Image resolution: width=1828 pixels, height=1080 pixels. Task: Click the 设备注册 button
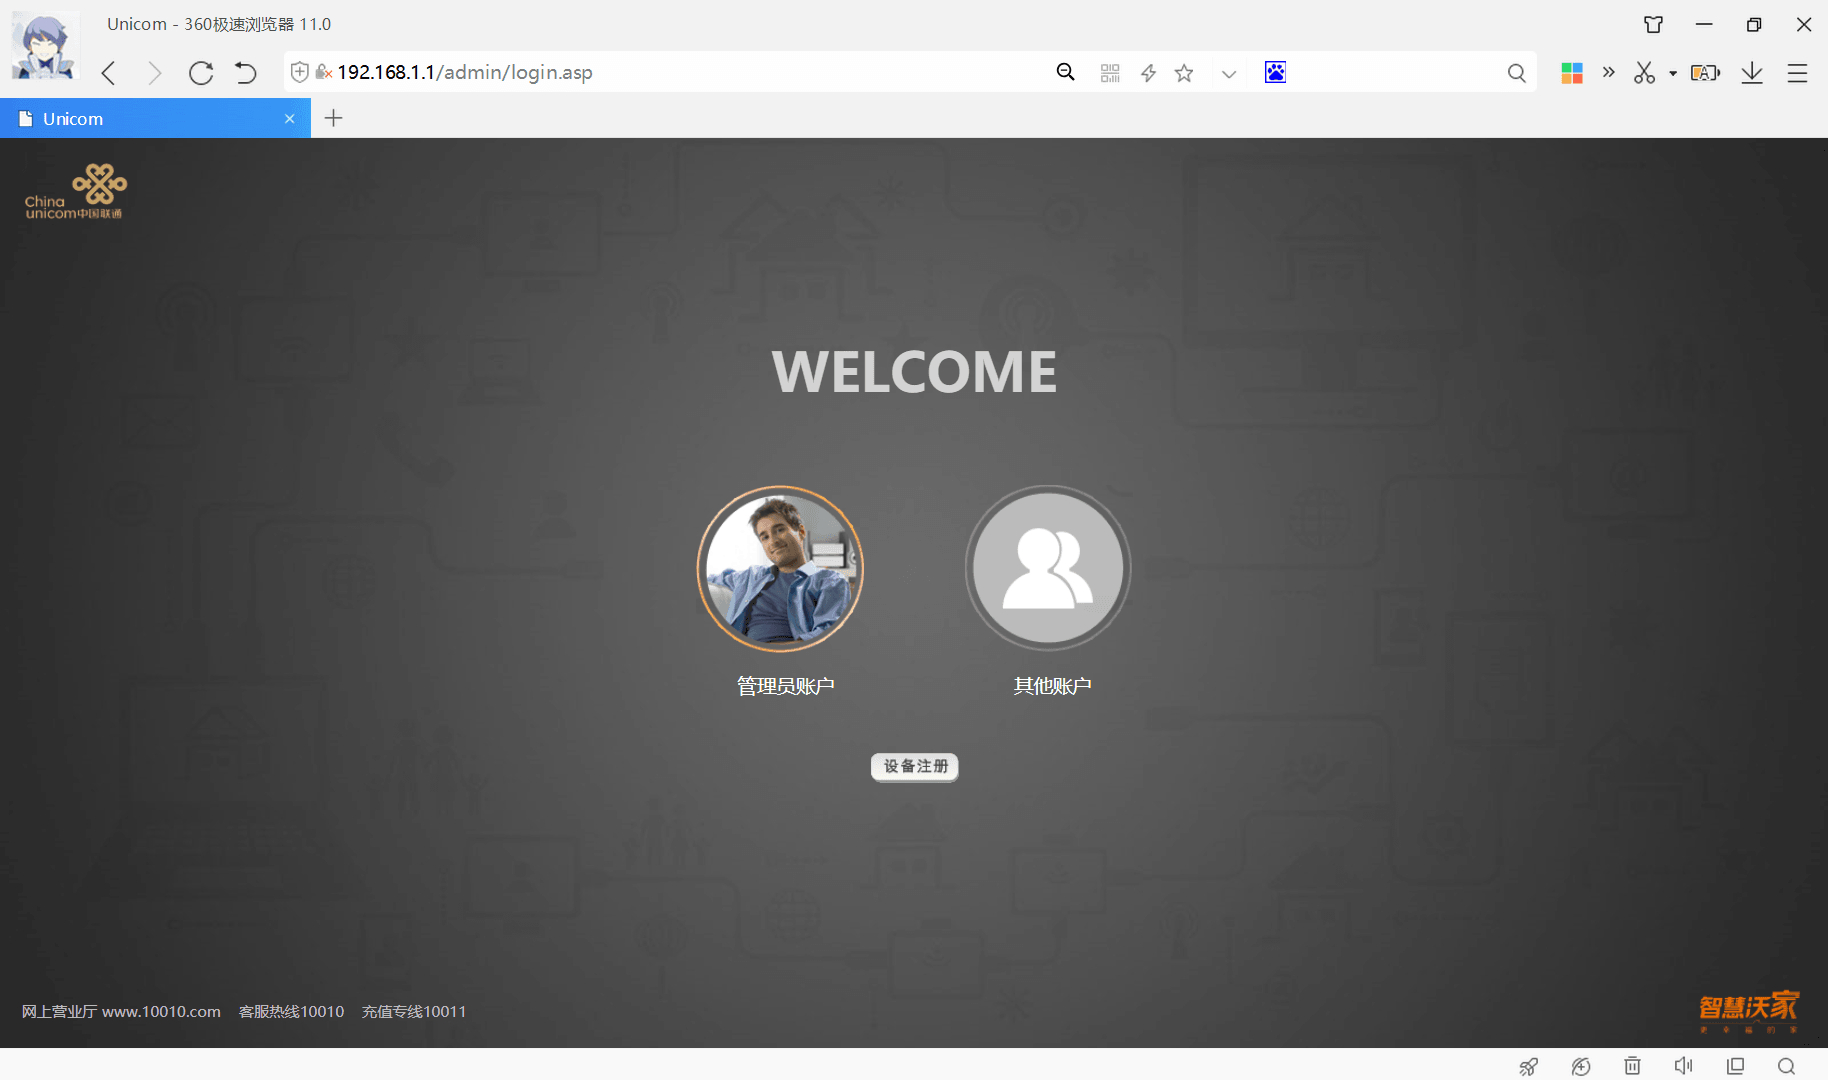(915, 767)
